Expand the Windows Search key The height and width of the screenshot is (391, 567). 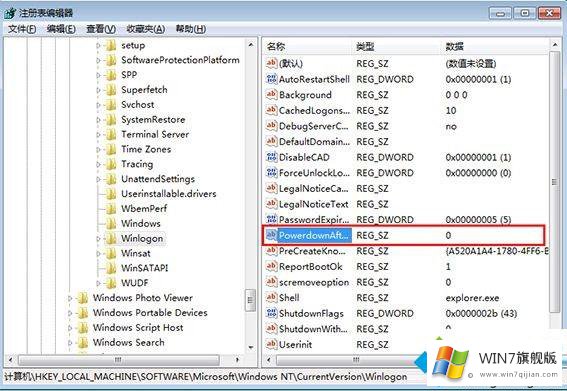[x=70, y=343]
